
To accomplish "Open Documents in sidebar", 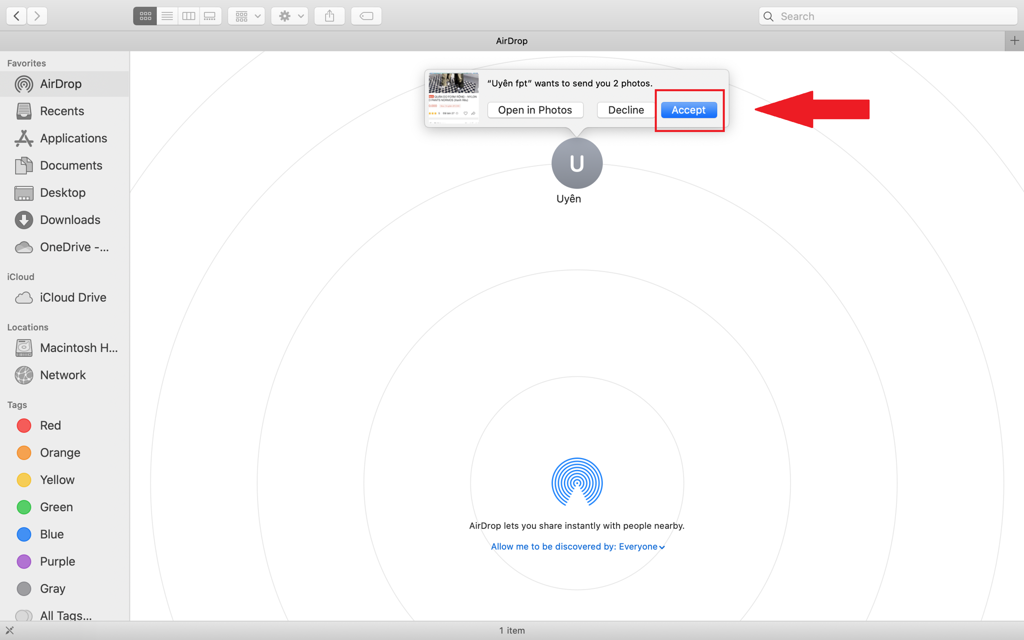I will pos(64,165).
